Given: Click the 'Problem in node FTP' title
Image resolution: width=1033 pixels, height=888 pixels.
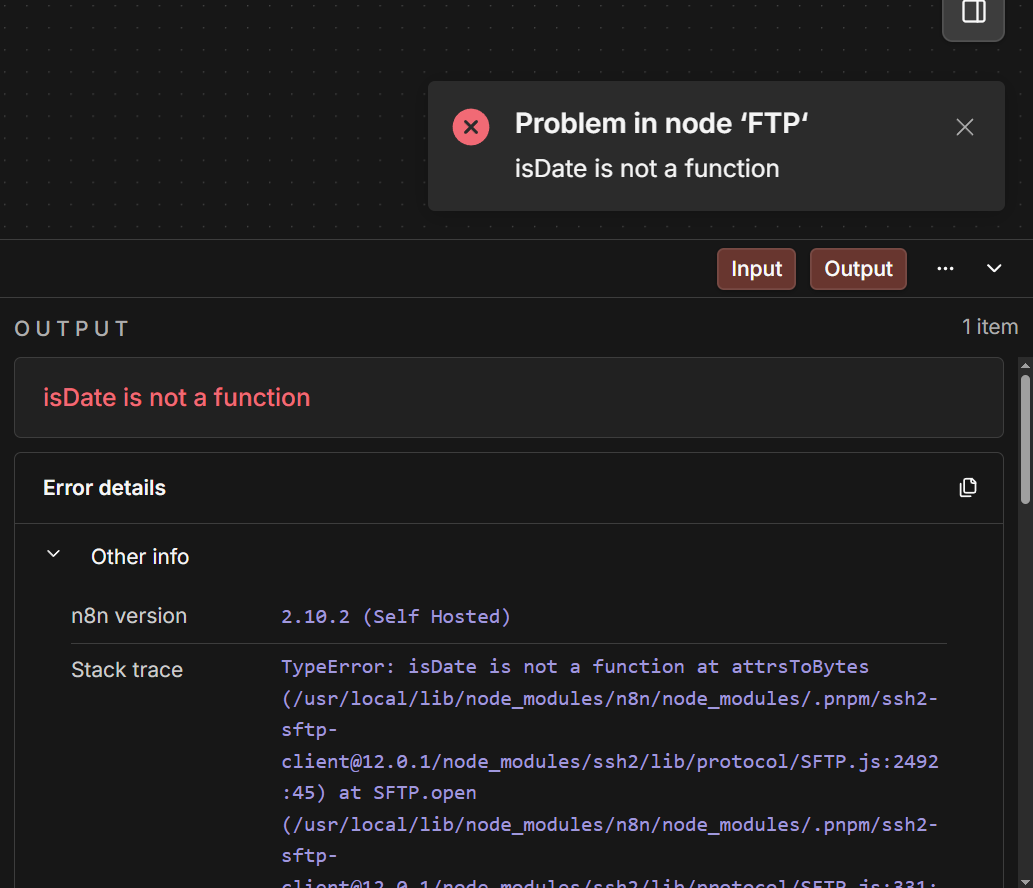Looking at the screenshot, I should coord(661,124).
